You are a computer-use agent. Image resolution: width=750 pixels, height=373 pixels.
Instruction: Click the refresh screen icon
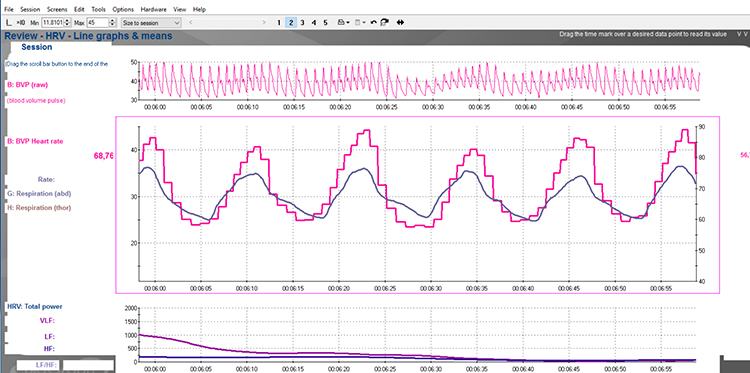pyautogui.click(x=385, y=22)
